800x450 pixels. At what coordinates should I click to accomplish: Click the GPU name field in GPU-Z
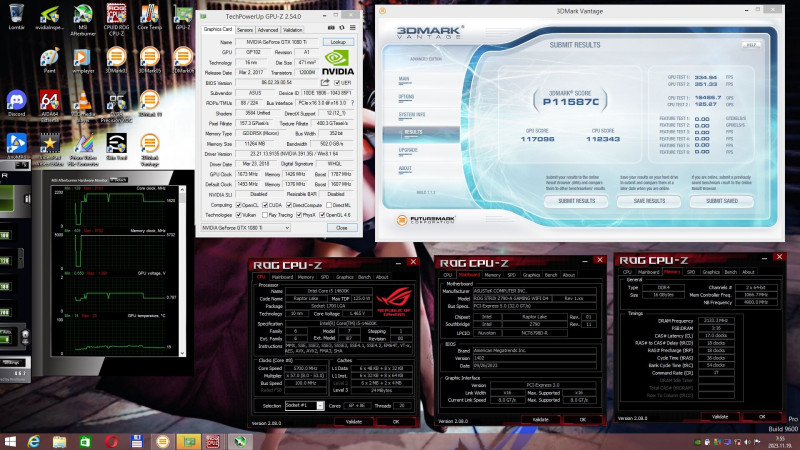pos(277,42)
